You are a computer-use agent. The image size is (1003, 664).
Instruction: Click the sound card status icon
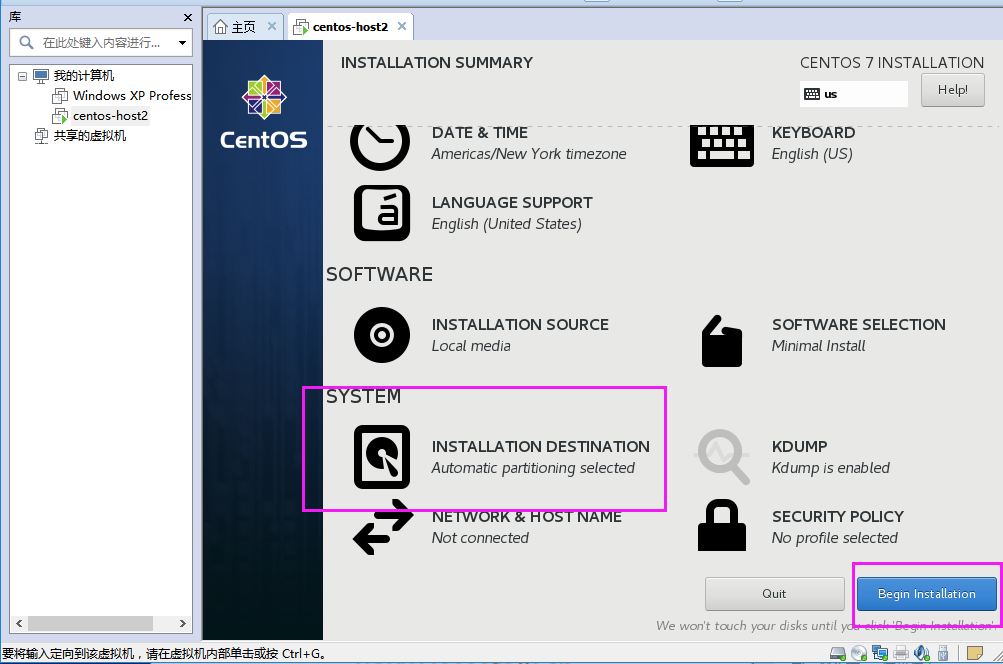pyautogui.click(x=922, y=653)
